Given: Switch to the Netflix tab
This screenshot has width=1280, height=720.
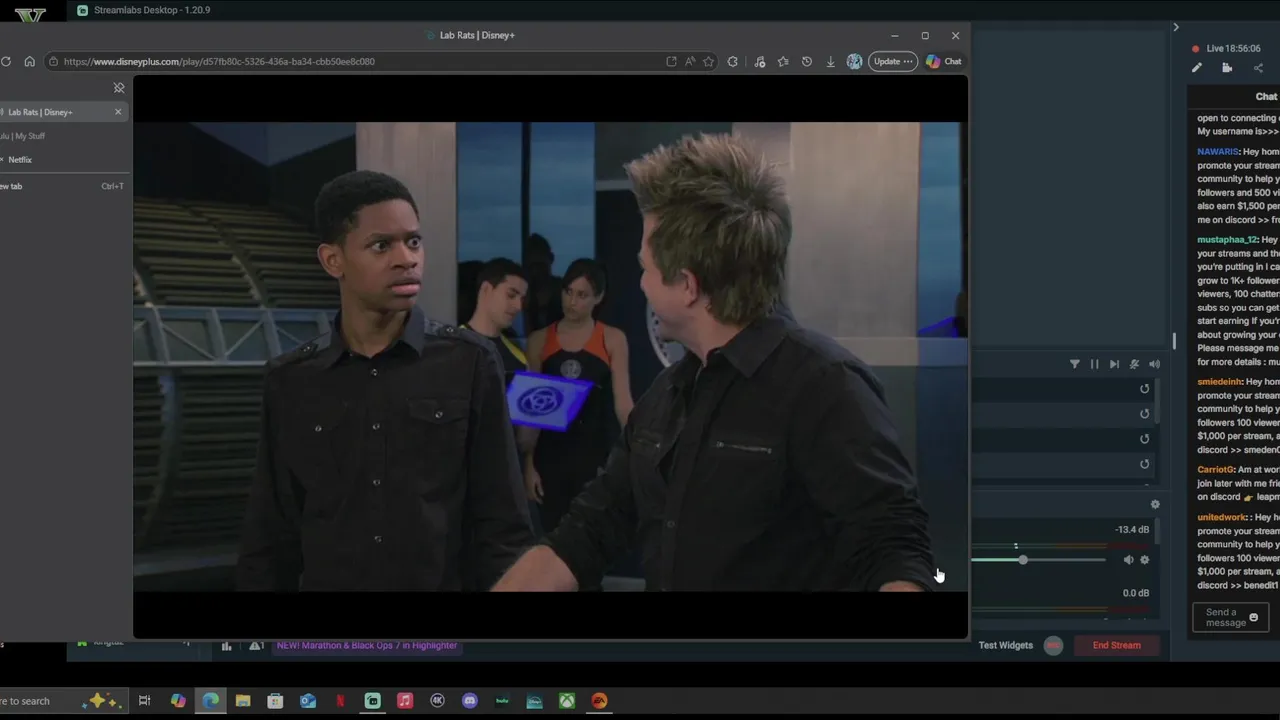Looking at the screenshot, I should point(62,160).
